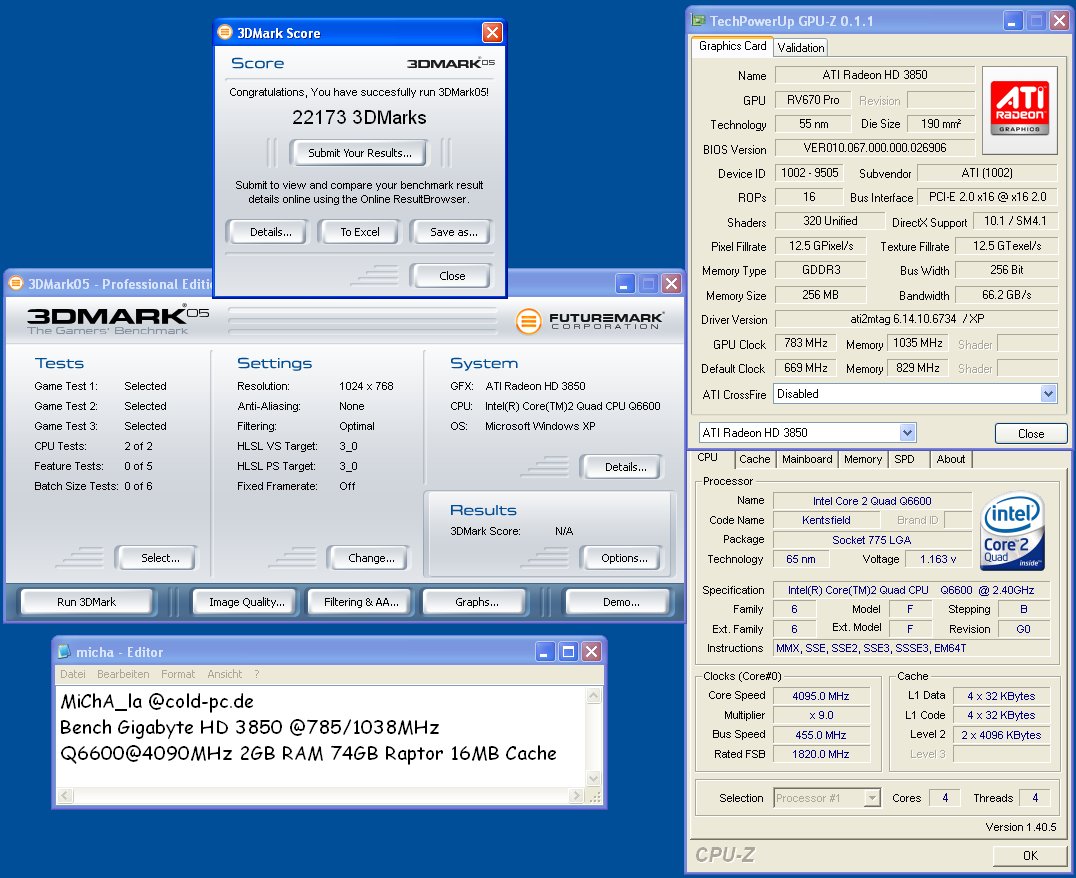
Task: Click the Editor vertical scrollbar up arrow
Action: point(594,696)
